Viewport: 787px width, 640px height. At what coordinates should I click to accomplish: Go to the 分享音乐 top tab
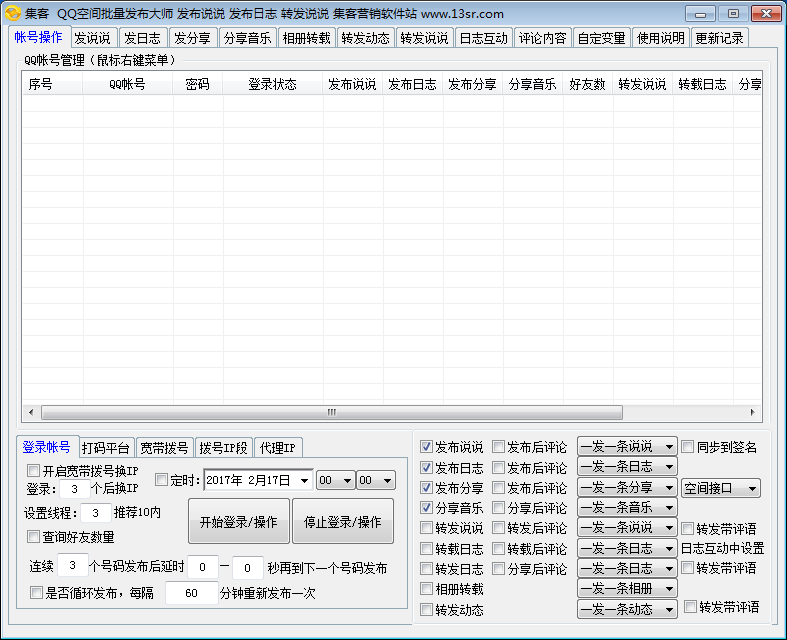247,38
